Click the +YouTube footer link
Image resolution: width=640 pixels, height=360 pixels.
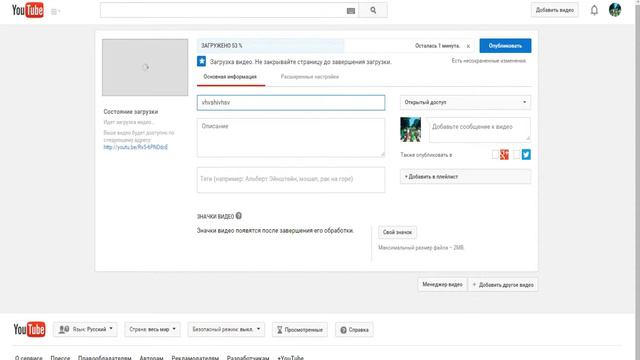291,358
